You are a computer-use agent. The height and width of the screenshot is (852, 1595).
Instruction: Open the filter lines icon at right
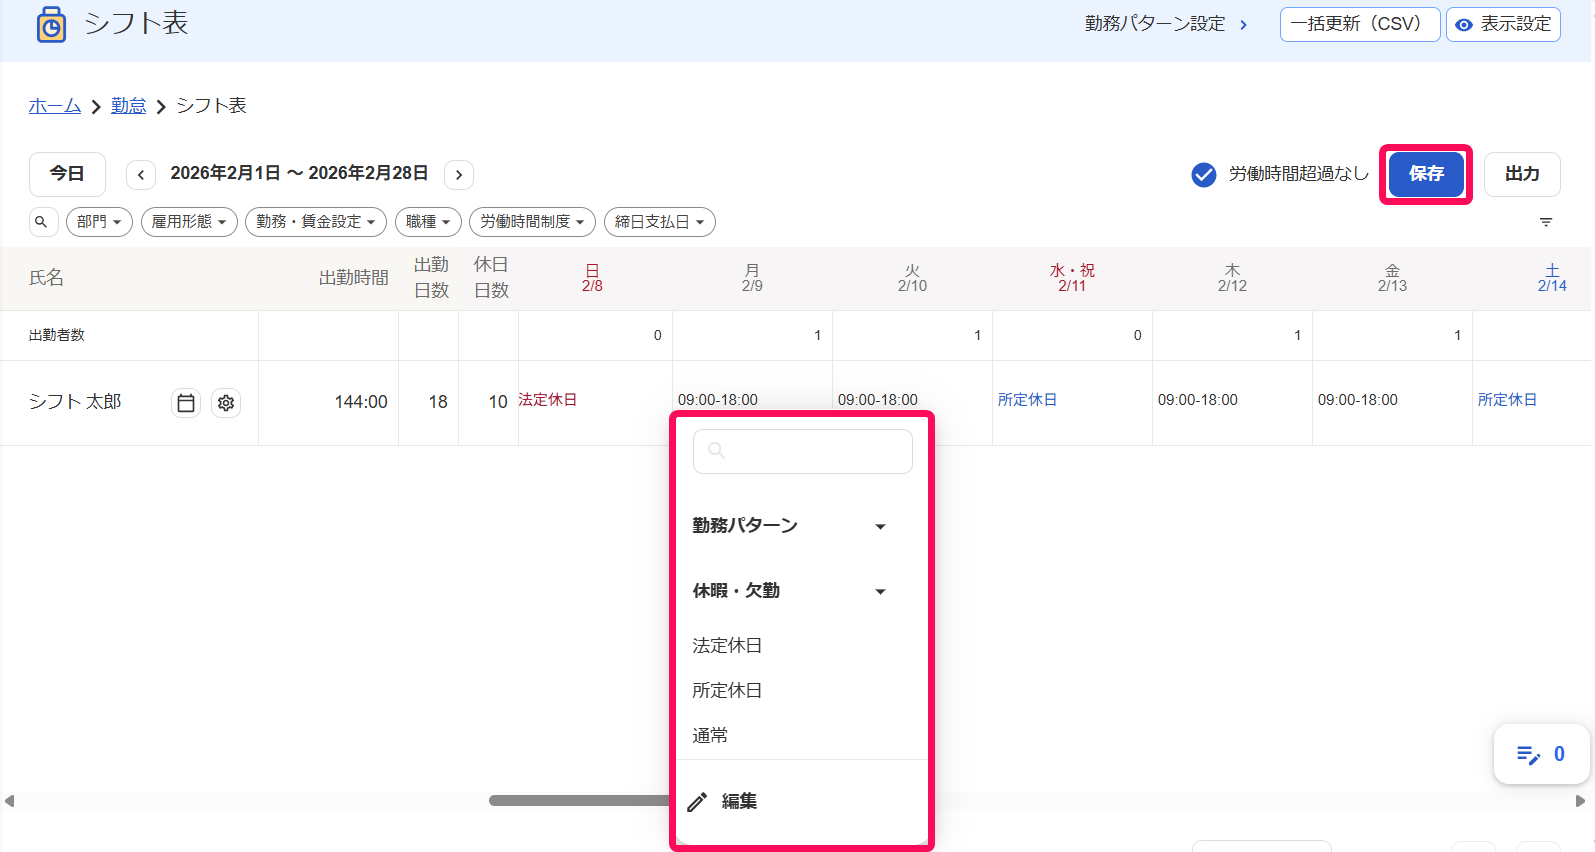pos(1546,222)
